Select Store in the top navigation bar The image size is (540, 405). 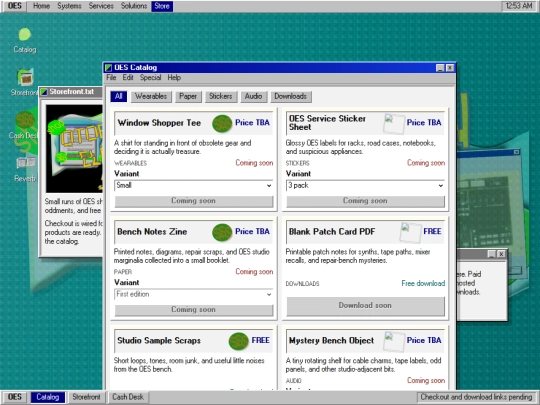[162, 6]
